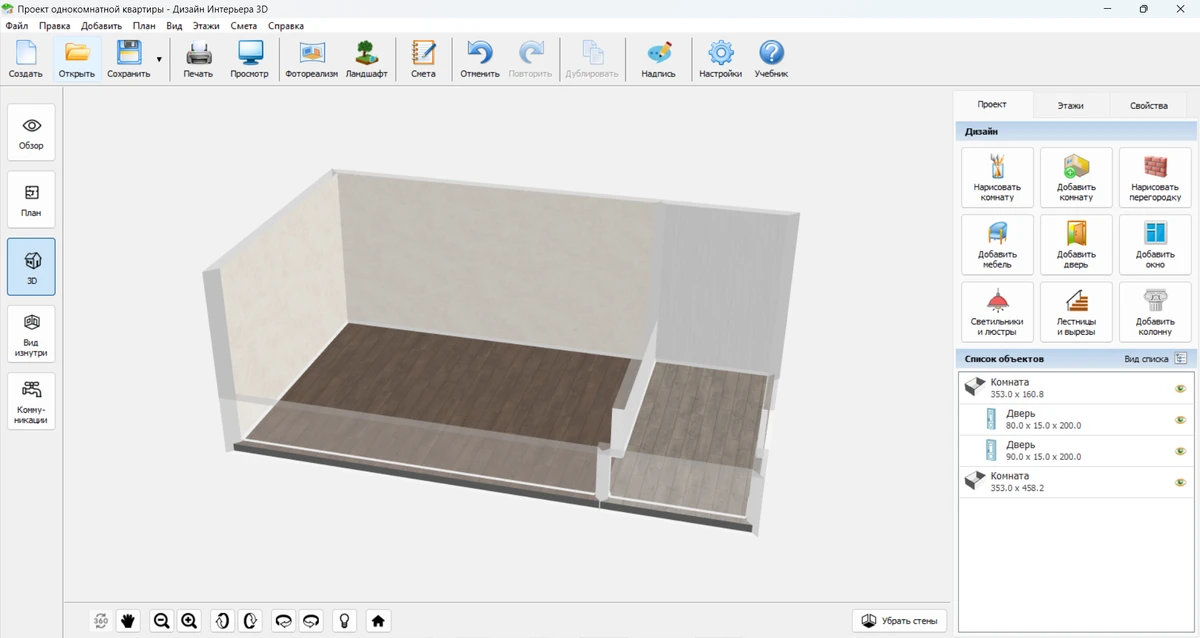Click Добавить мебель button
1200x638 pixels.
pyautogui.click(x=997, y=244)
